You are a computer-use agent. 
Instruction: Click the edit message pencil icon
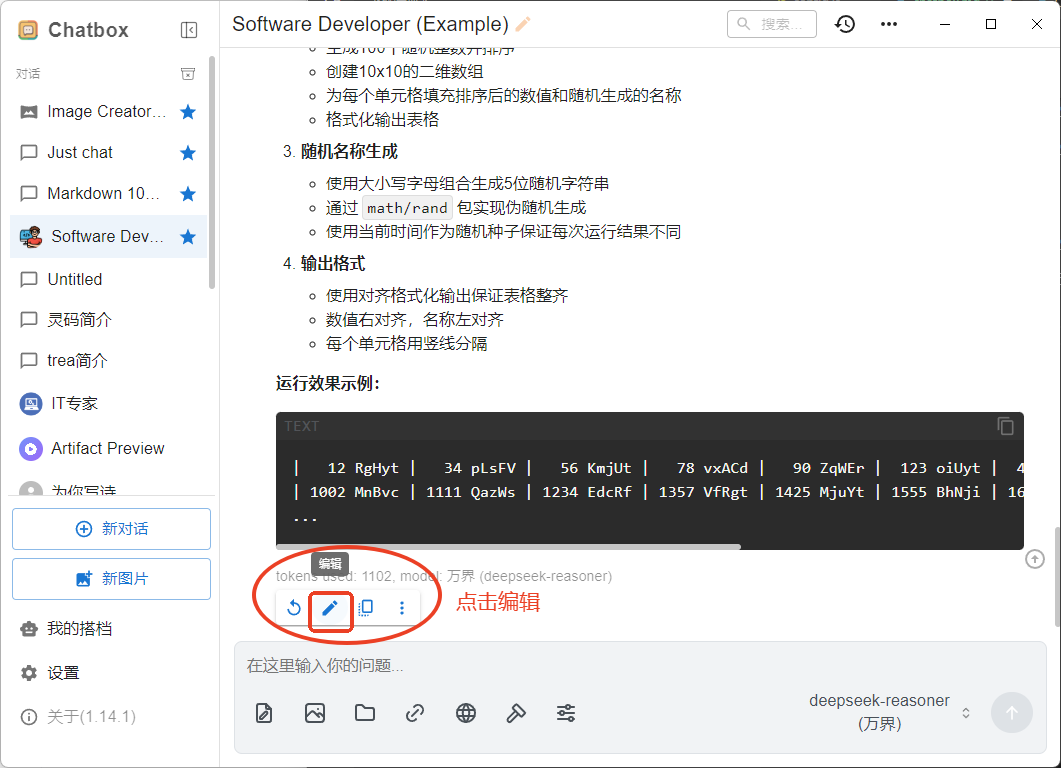click(x=330, y=608)
